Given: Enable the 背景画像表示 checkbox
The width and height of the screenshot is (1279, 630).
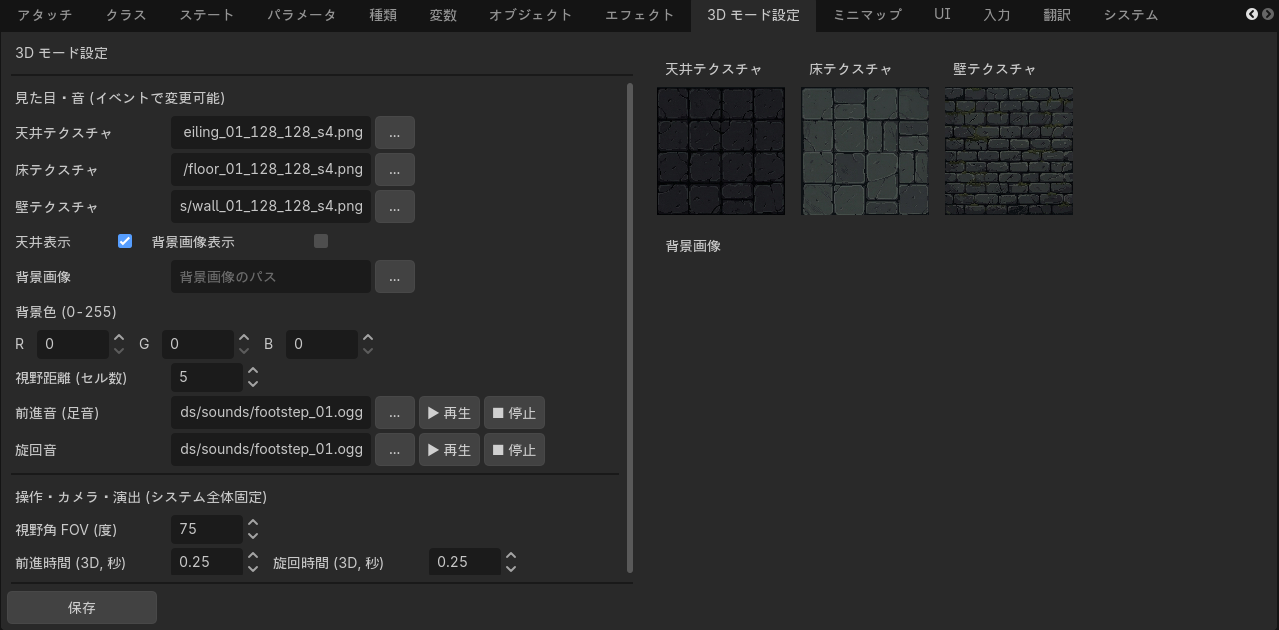Looking at the screenshot, I should 321,241.
